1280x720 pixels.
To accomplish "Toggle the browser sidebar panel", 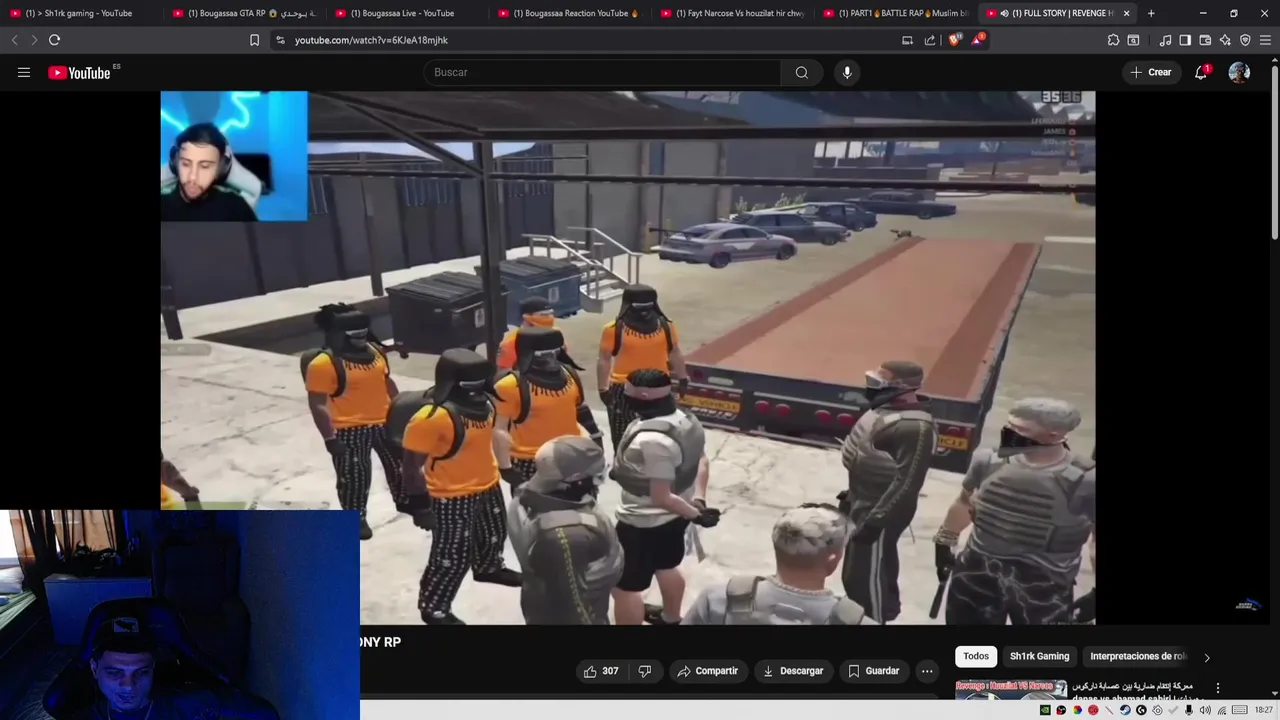I will coord(1185,40).
